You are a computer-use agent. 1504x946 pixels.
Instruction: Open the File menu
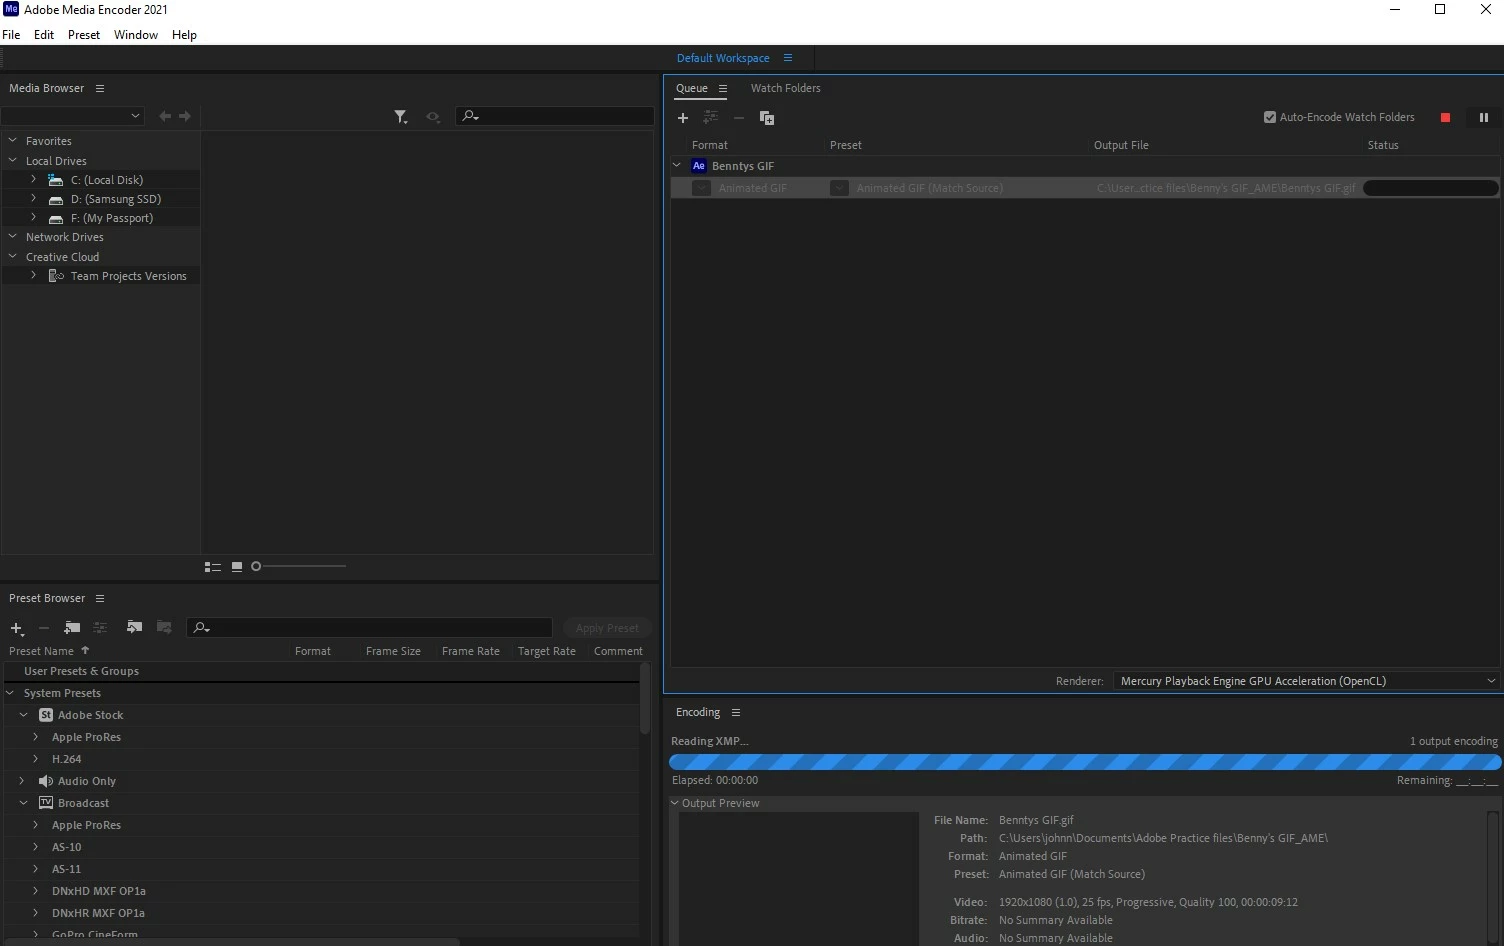click(x=11, y=34)
